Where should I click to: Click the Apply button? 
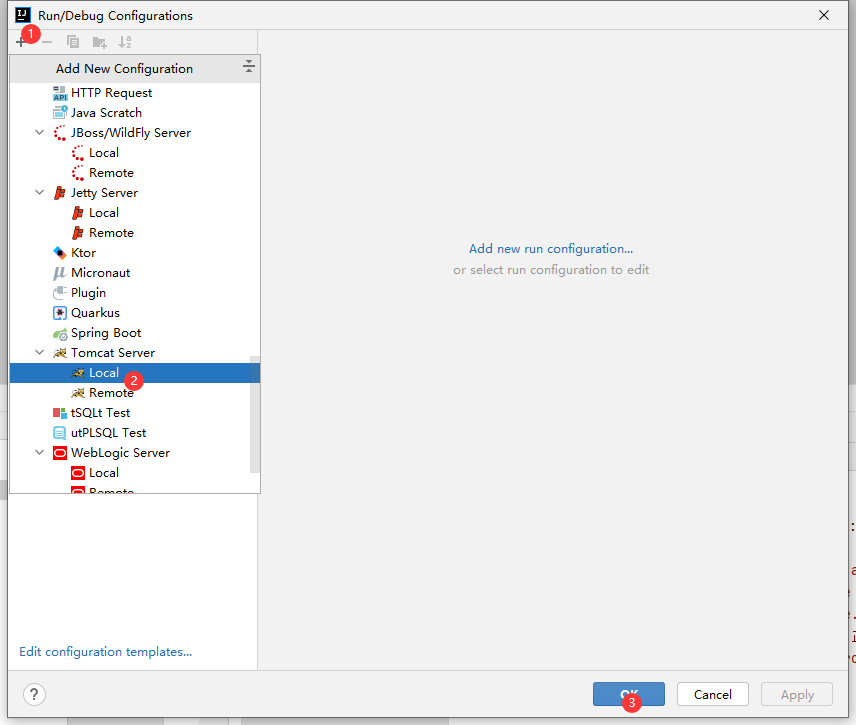797,694
